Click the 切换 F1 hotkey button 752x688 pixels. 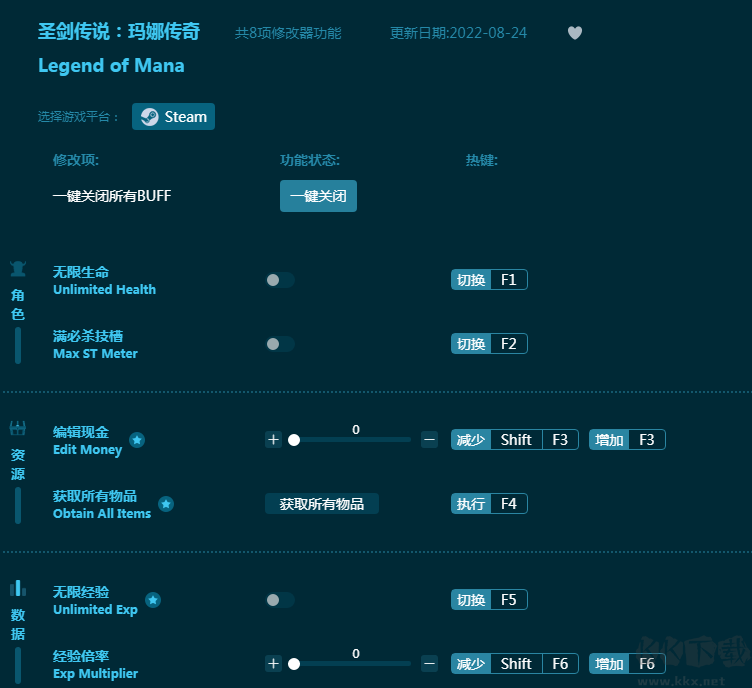[x=489, y=280]
